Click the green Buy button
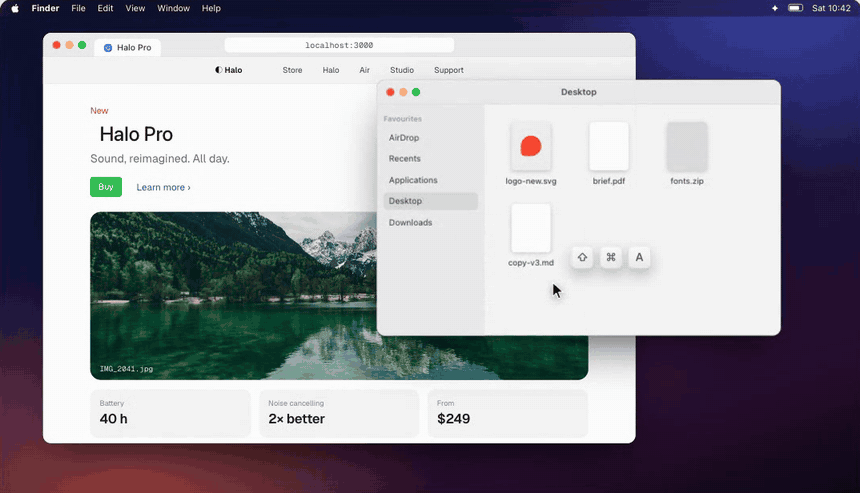The image size is (860, 493). click(106, 187)
